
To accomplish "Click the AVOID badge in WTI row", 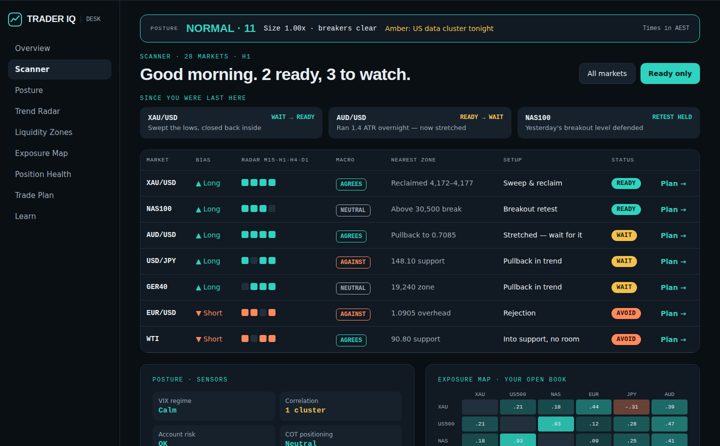I will point(626,339).
